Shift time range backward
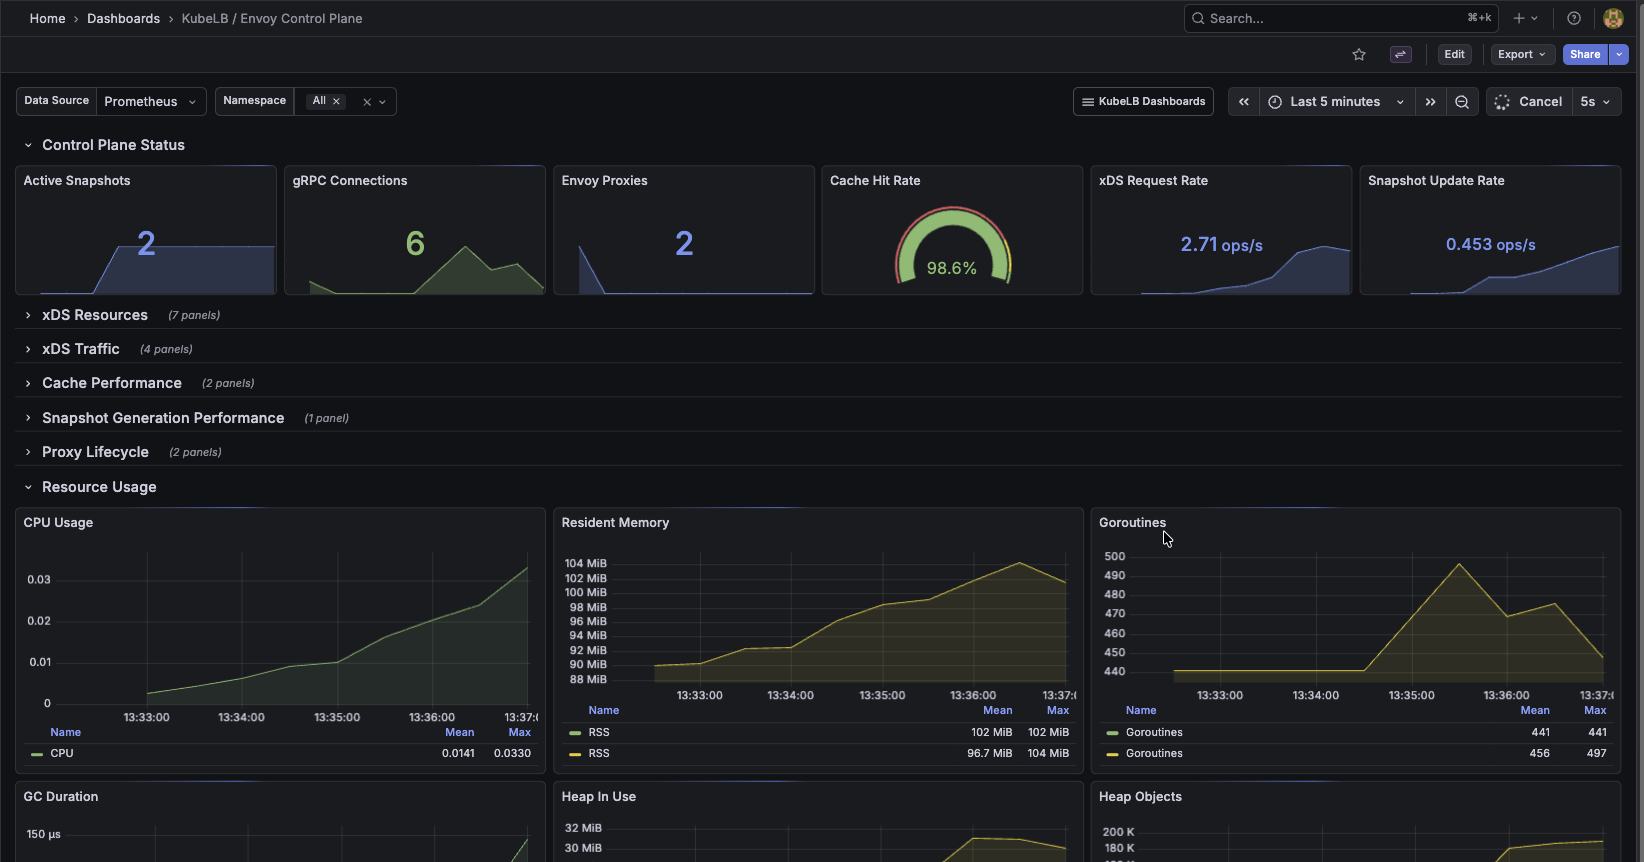1644x862 pixels. coord(1244,102)
